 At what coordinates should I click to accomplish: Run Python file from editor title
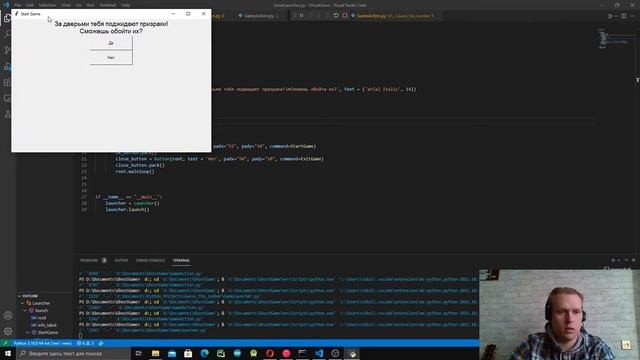tap(610, 16)
